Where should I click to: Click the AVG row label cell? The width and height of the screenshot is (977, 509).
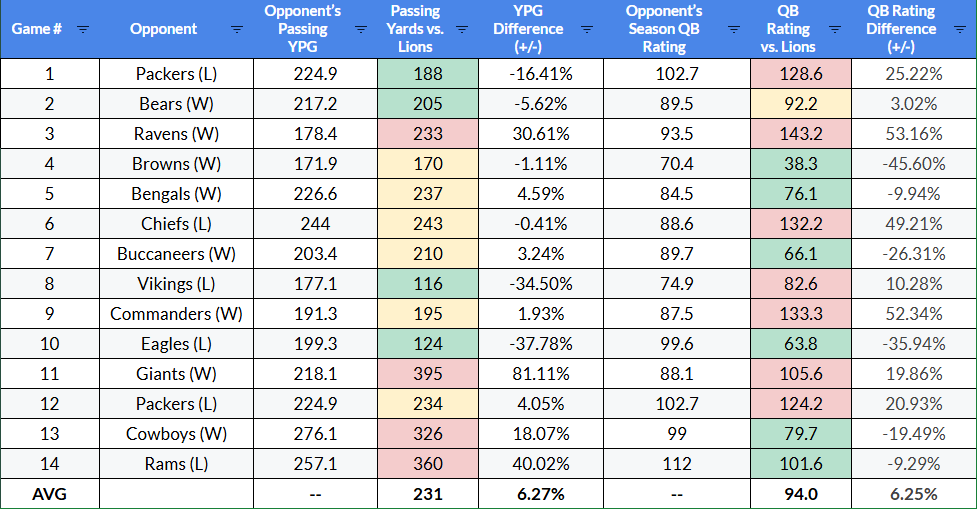50,494
